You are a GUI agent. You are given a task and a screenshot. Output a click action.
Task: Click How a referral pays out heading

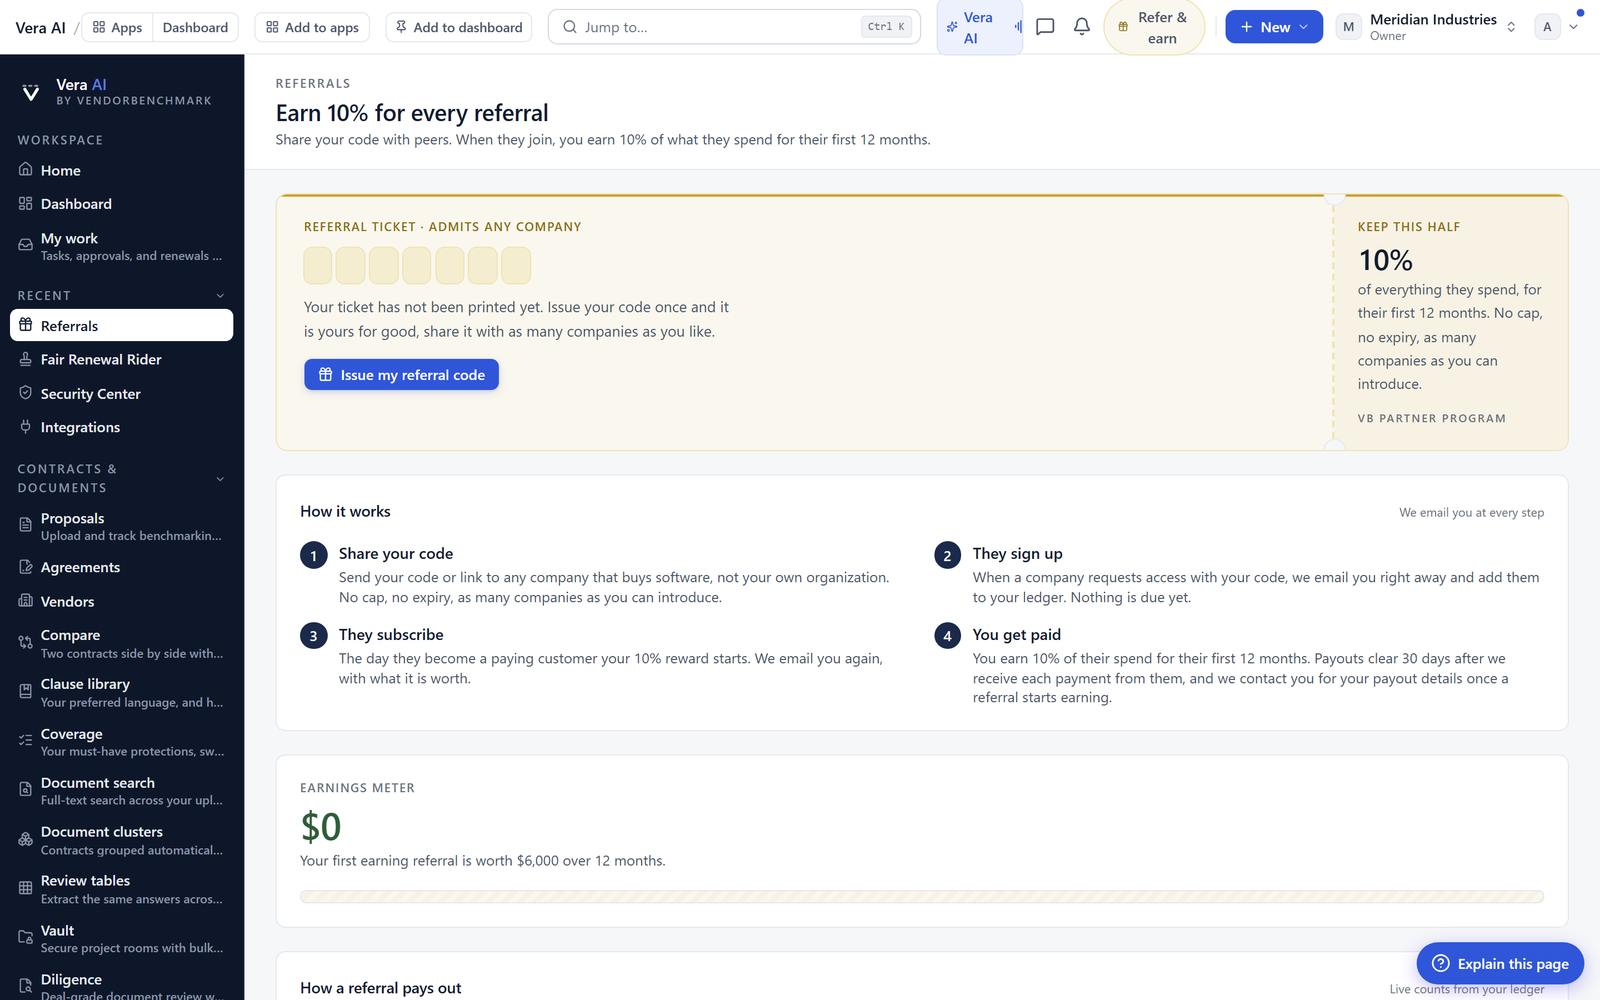[381, 988]
